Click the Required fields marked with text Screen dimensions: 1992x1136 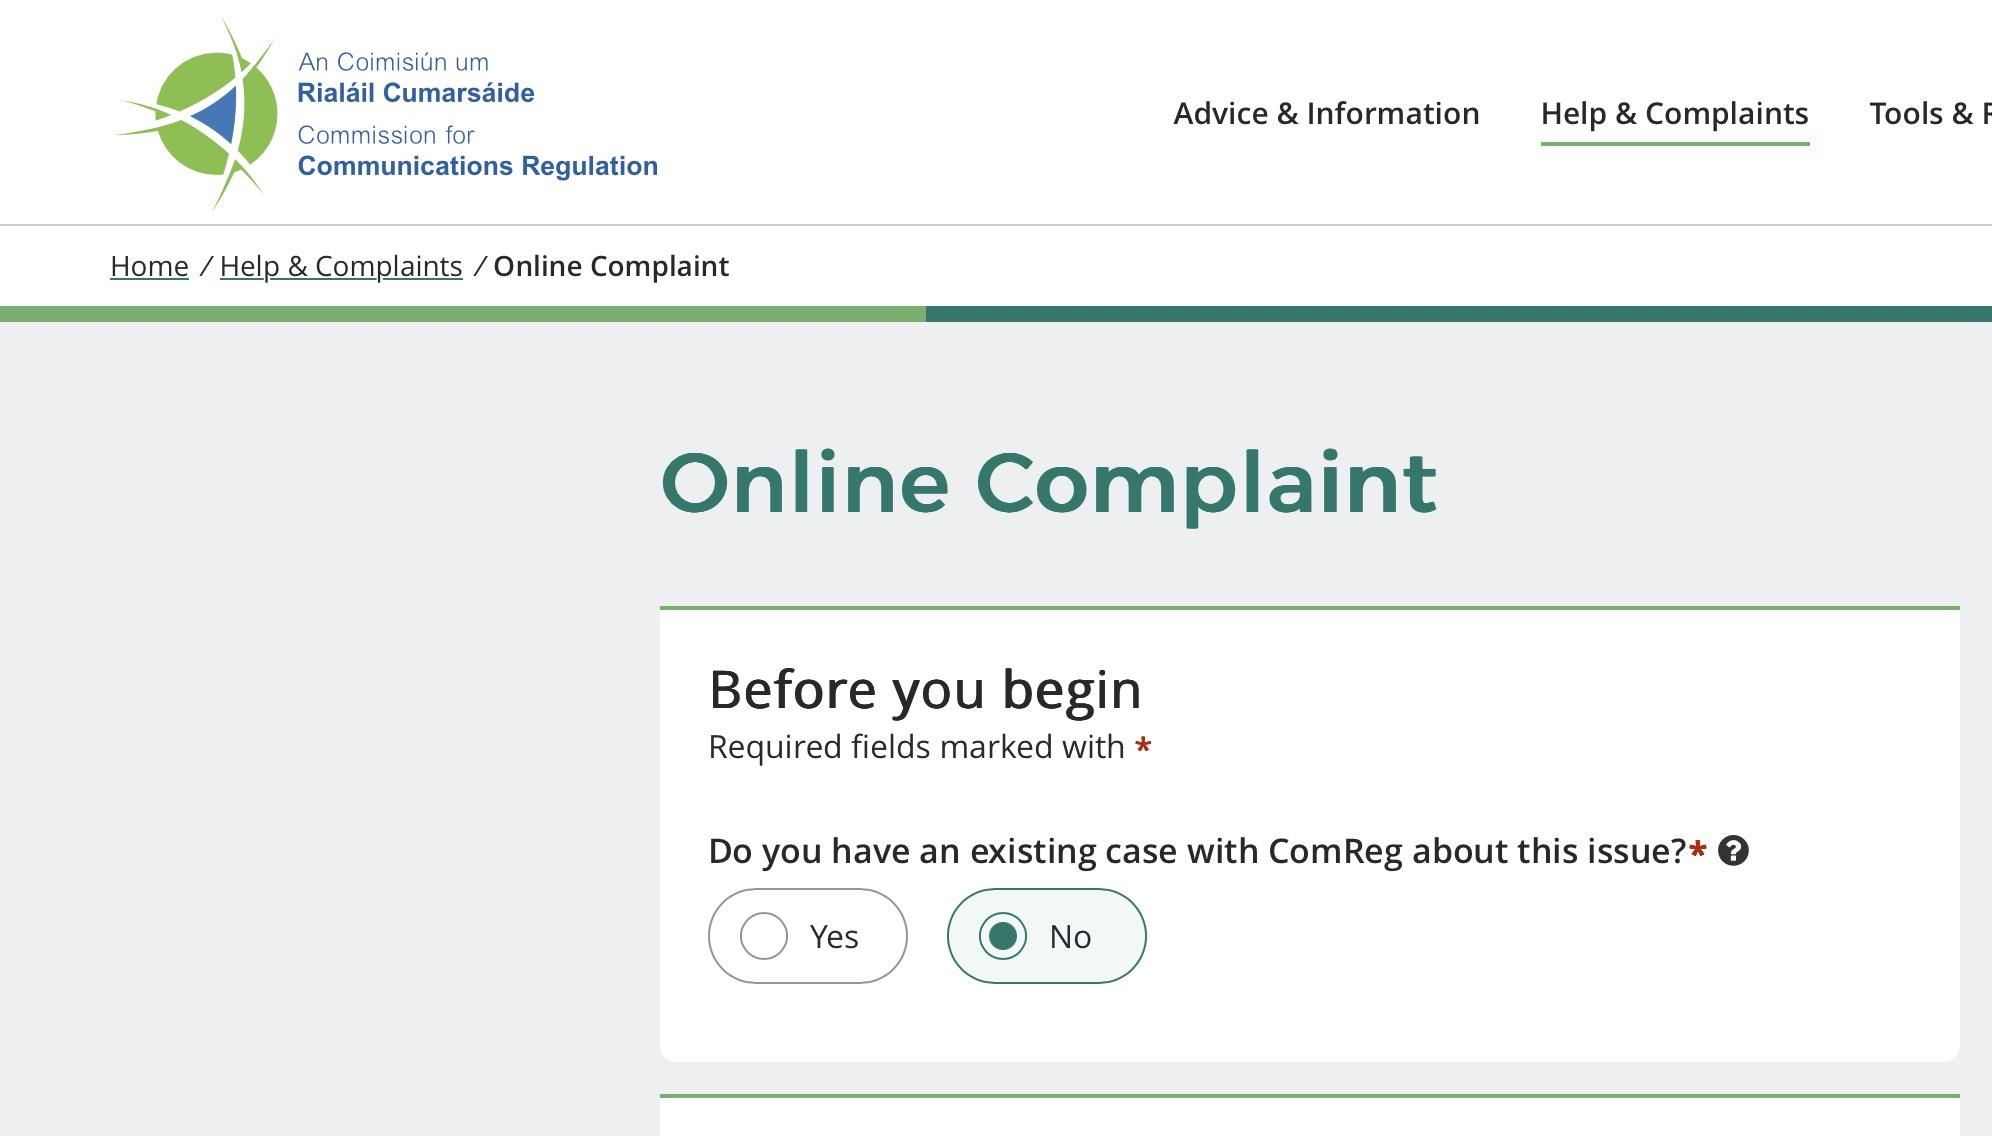pyautogui.click(x=916, y=747)
